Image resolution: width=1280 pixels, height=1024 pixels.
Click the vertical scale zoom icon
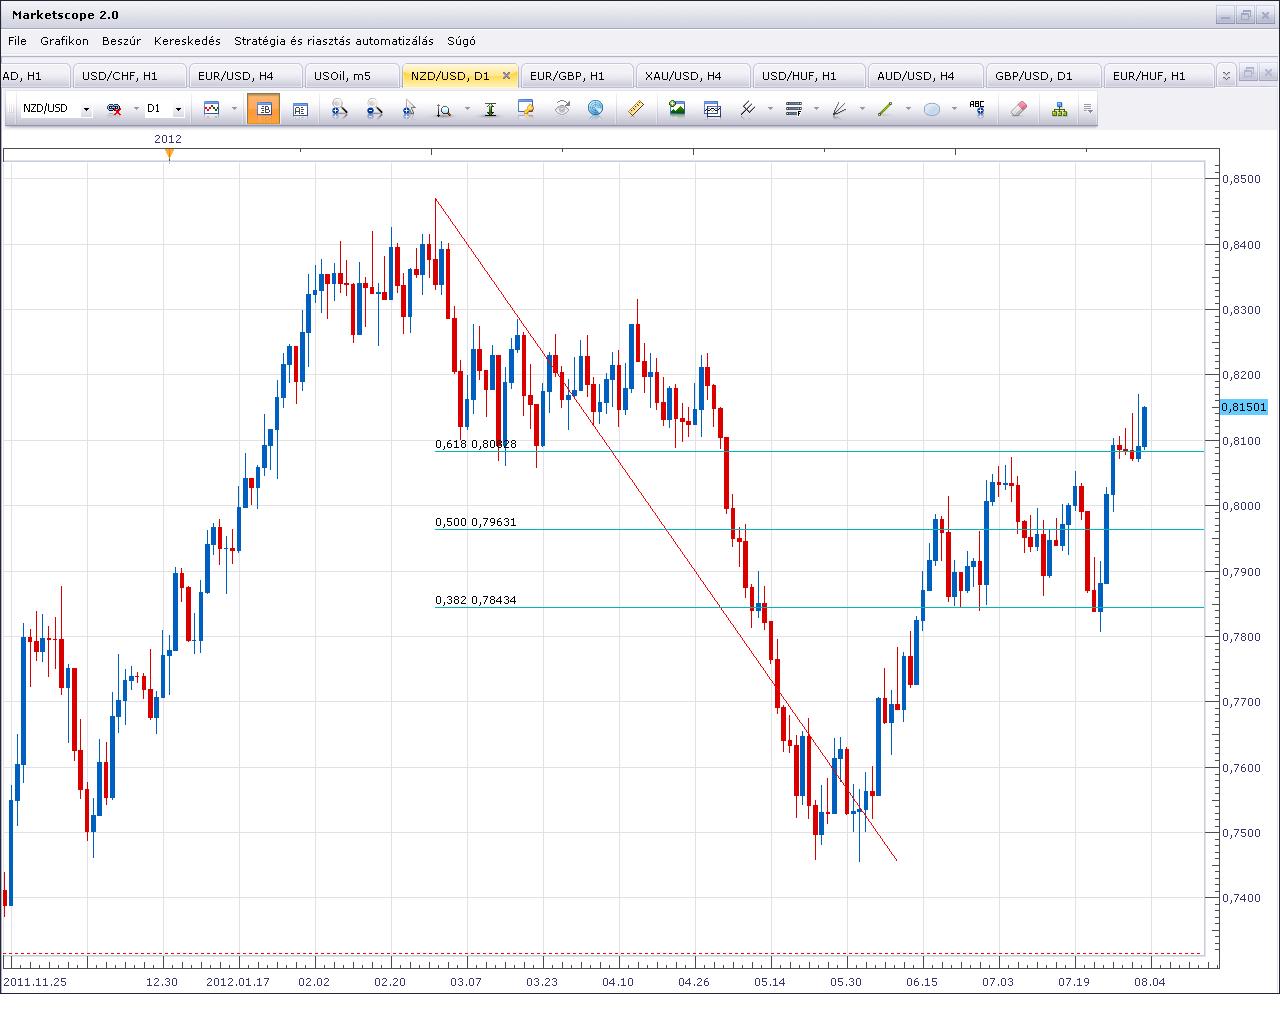tap(444, 109)
